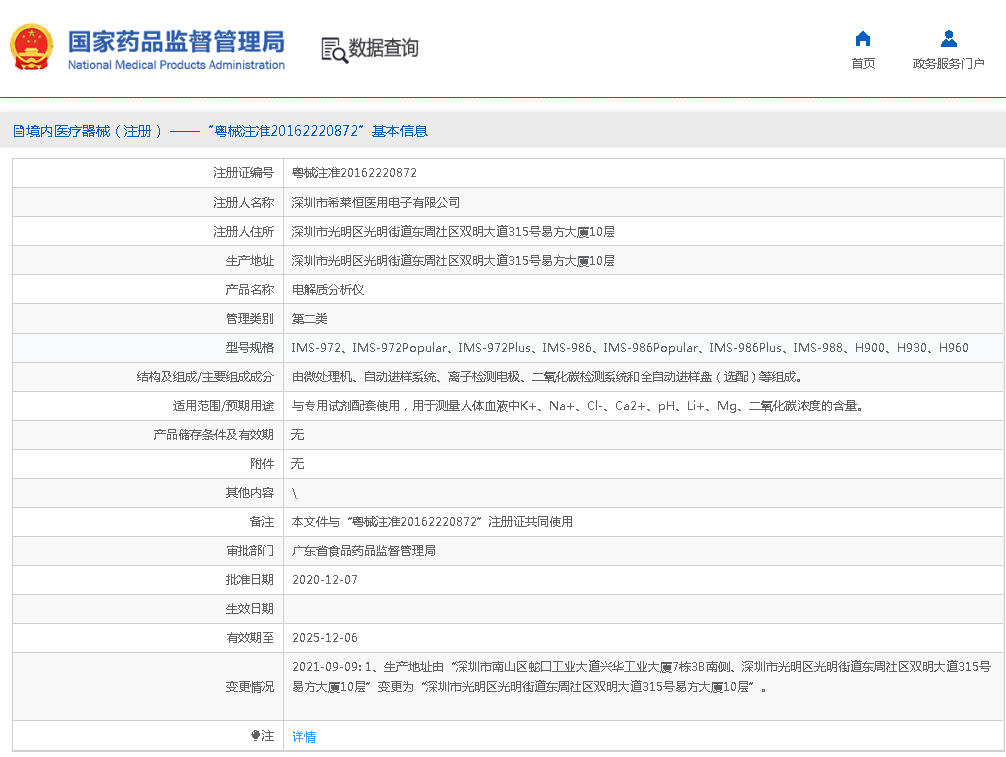
Task: Click the 境内医疗器械（注册）heading text
Action: click(x=94, y=131)
